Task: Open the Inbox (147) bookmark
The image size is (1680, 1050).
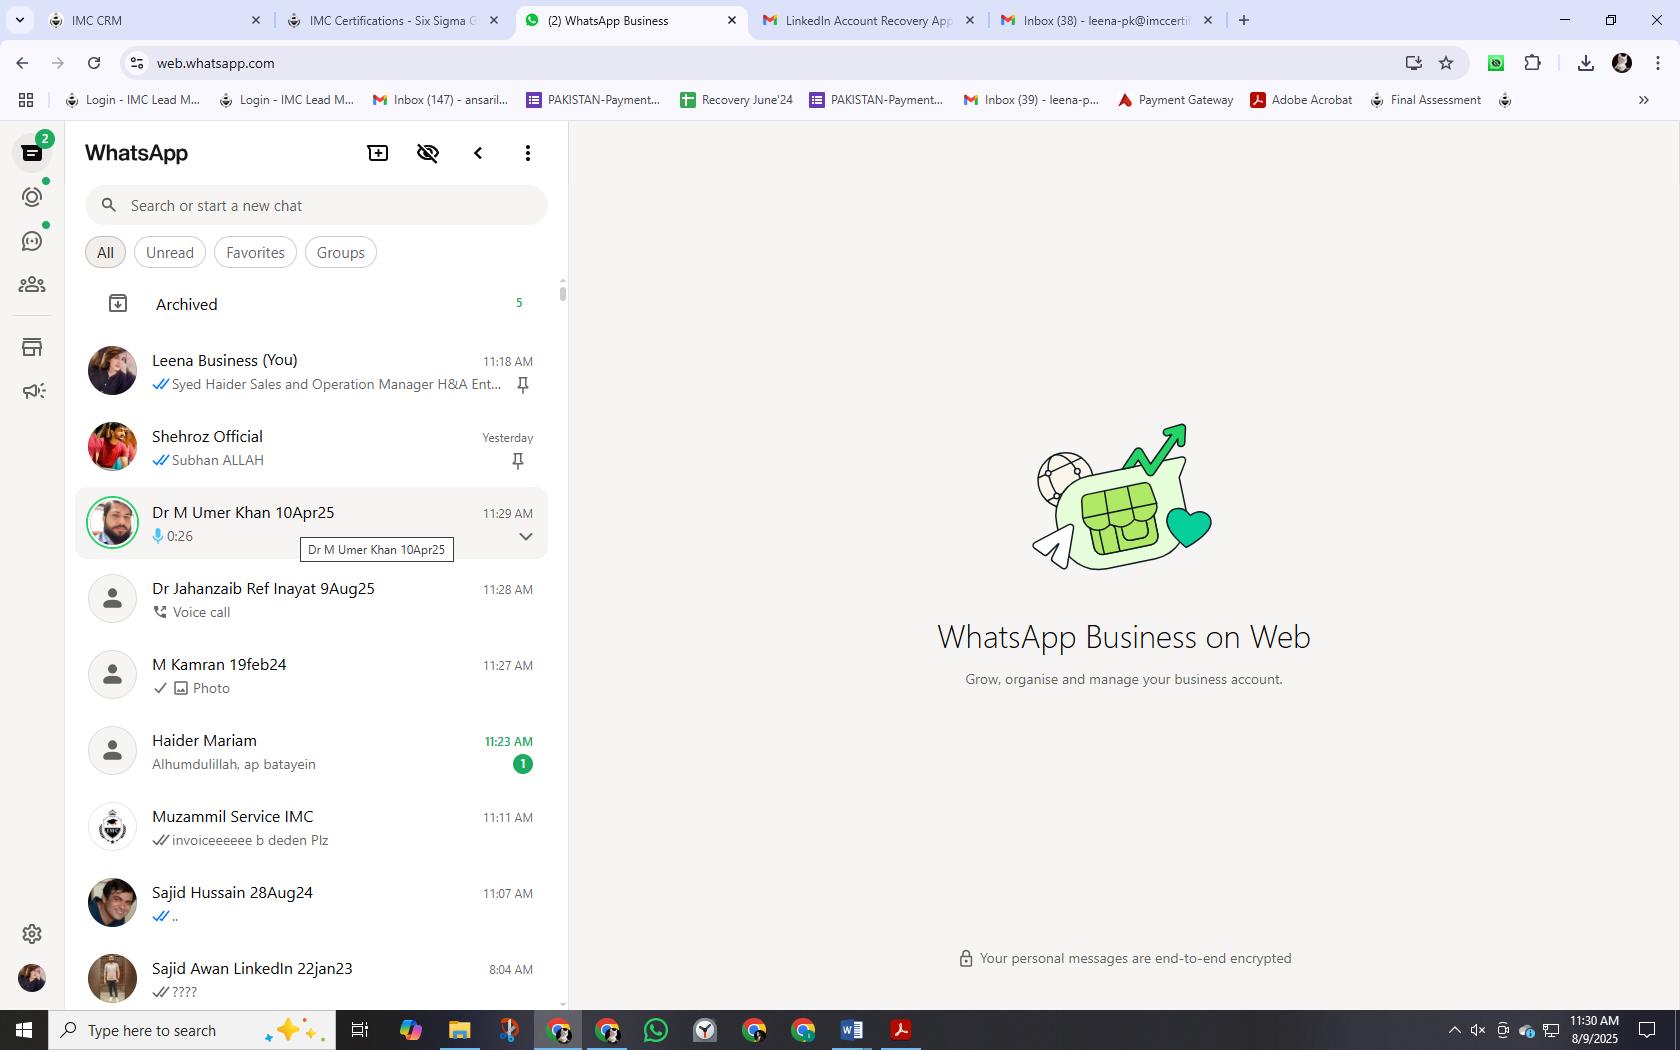Action: pyautogui.click(x=440, y=100)
